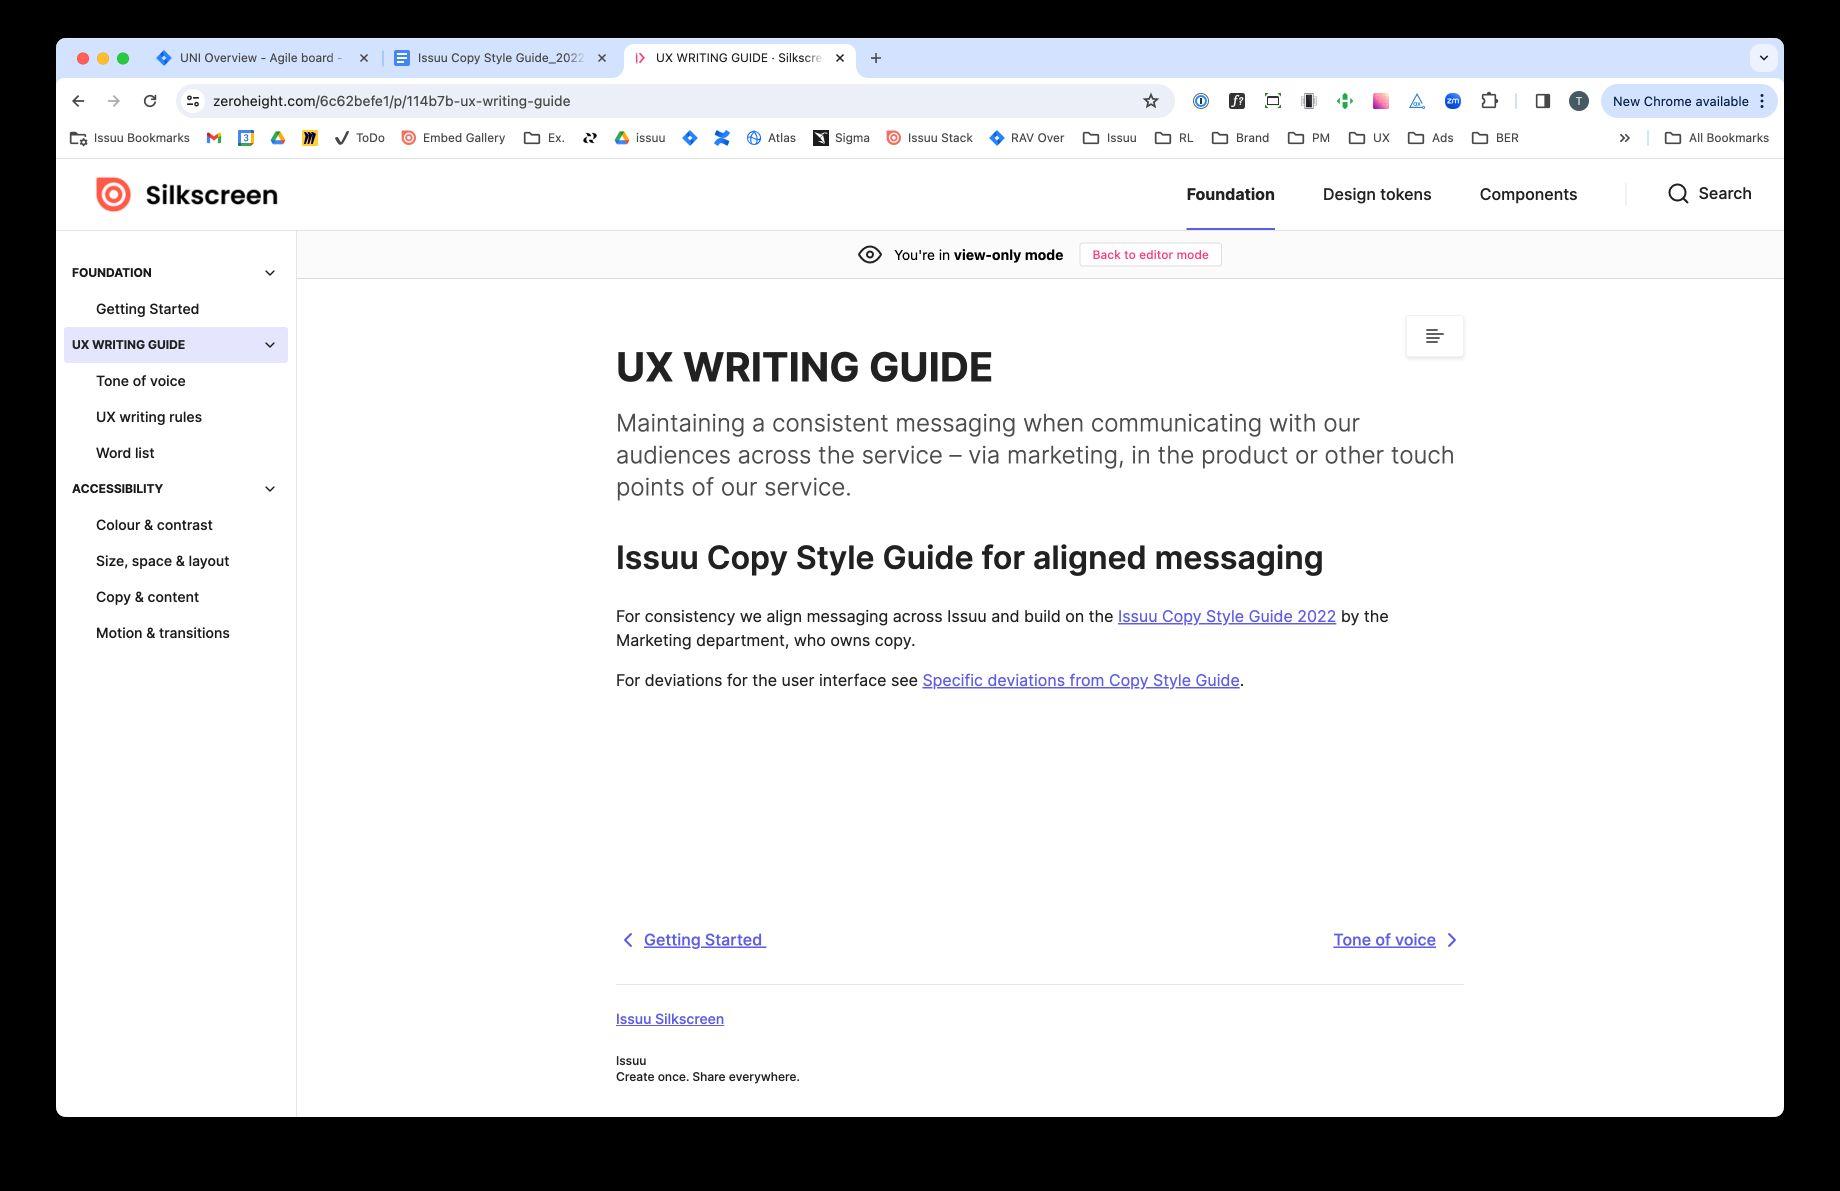This screenshot has width=1840, height=1191.
Task: Open UX writing rules page
Action: (x=149, y=417)
